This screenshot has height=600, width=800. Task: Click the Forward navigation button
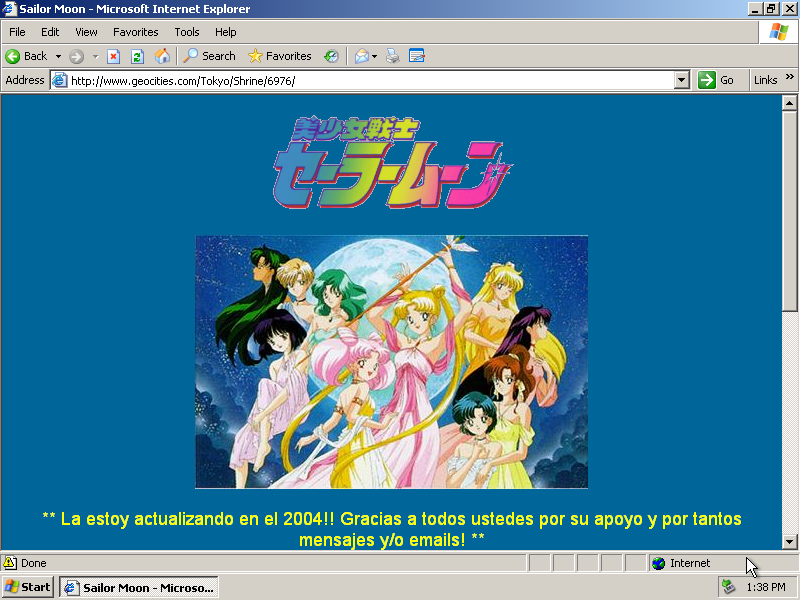coord(77,56)
